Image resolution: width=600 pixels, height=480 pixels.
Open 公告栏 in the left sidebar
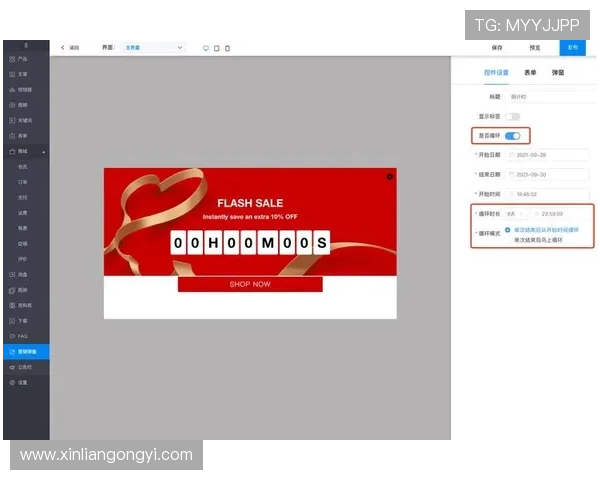24,367
